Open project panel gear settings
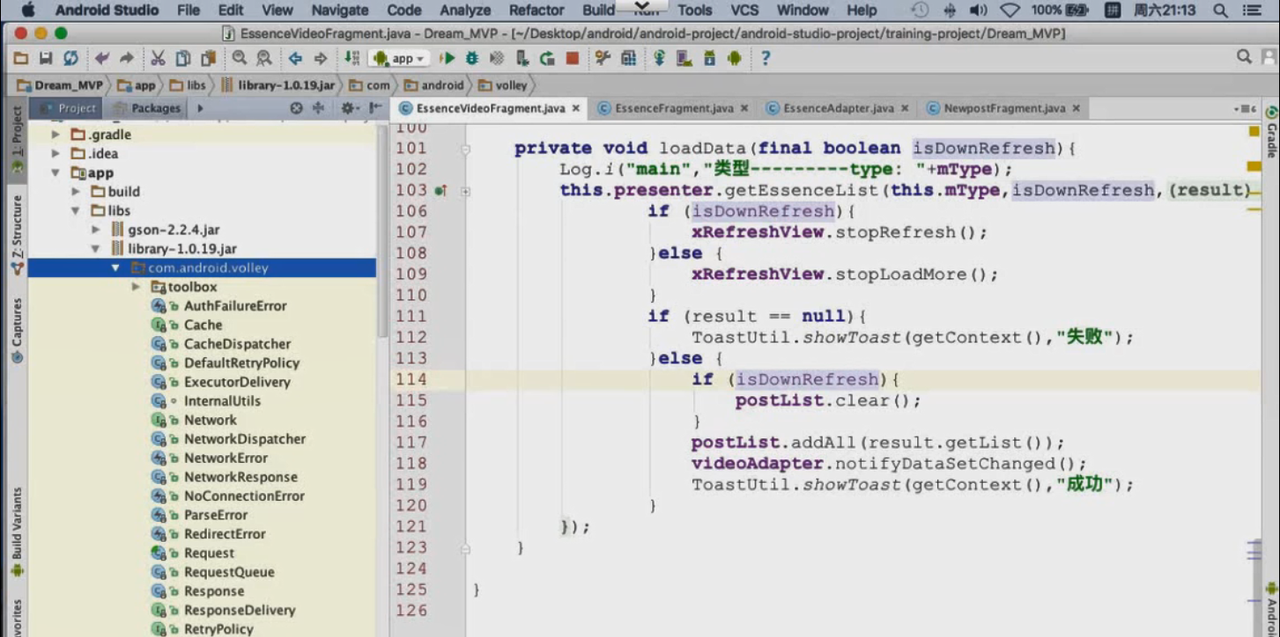 click(x=347, y=108)
